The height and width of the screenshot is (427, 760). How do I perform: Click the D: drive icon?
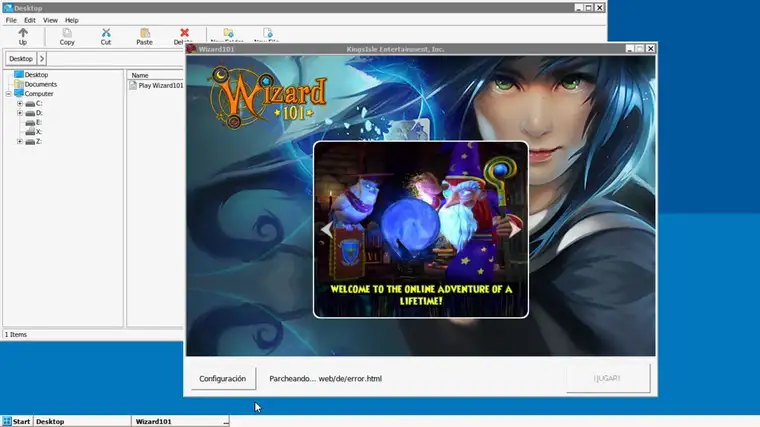tap(30, 113)
